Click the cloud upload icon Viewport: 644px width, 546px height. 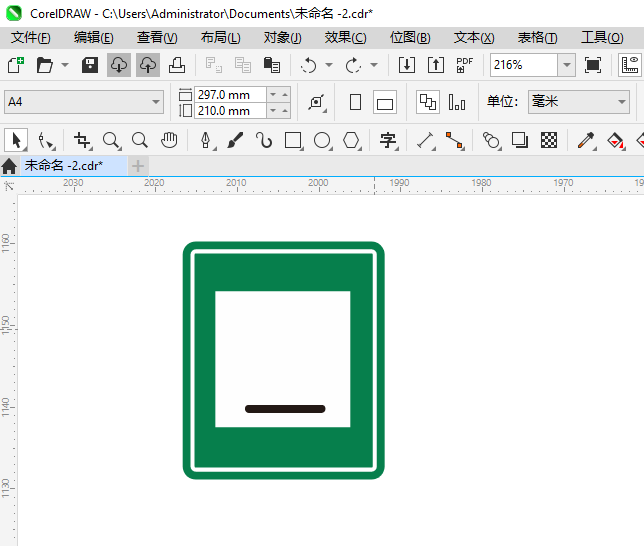148,65
